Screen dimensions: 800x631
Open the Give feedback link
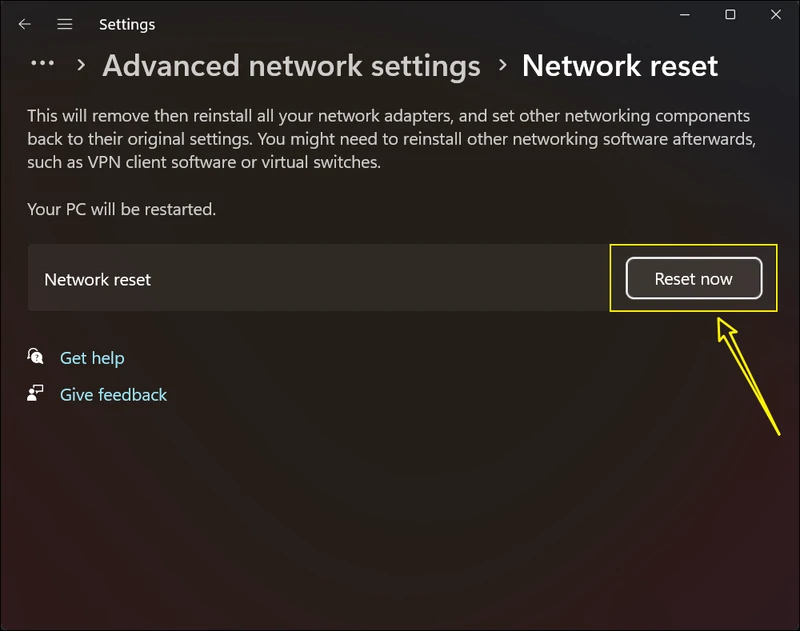coord(113,395)
